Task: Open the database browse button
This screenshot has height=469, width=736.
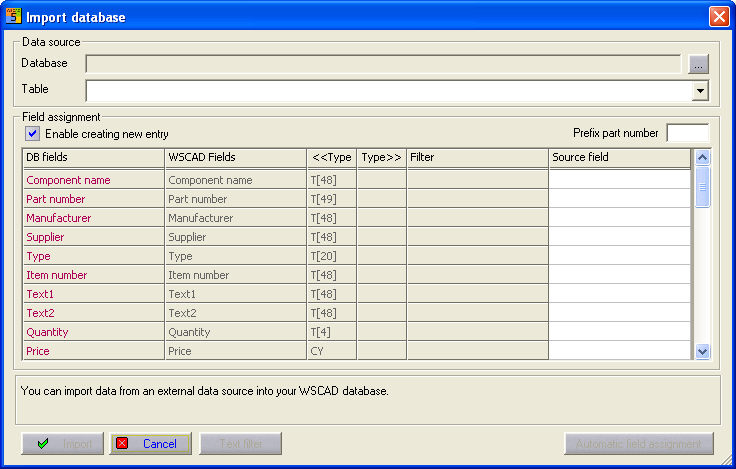Action: (x=698, y=64)
